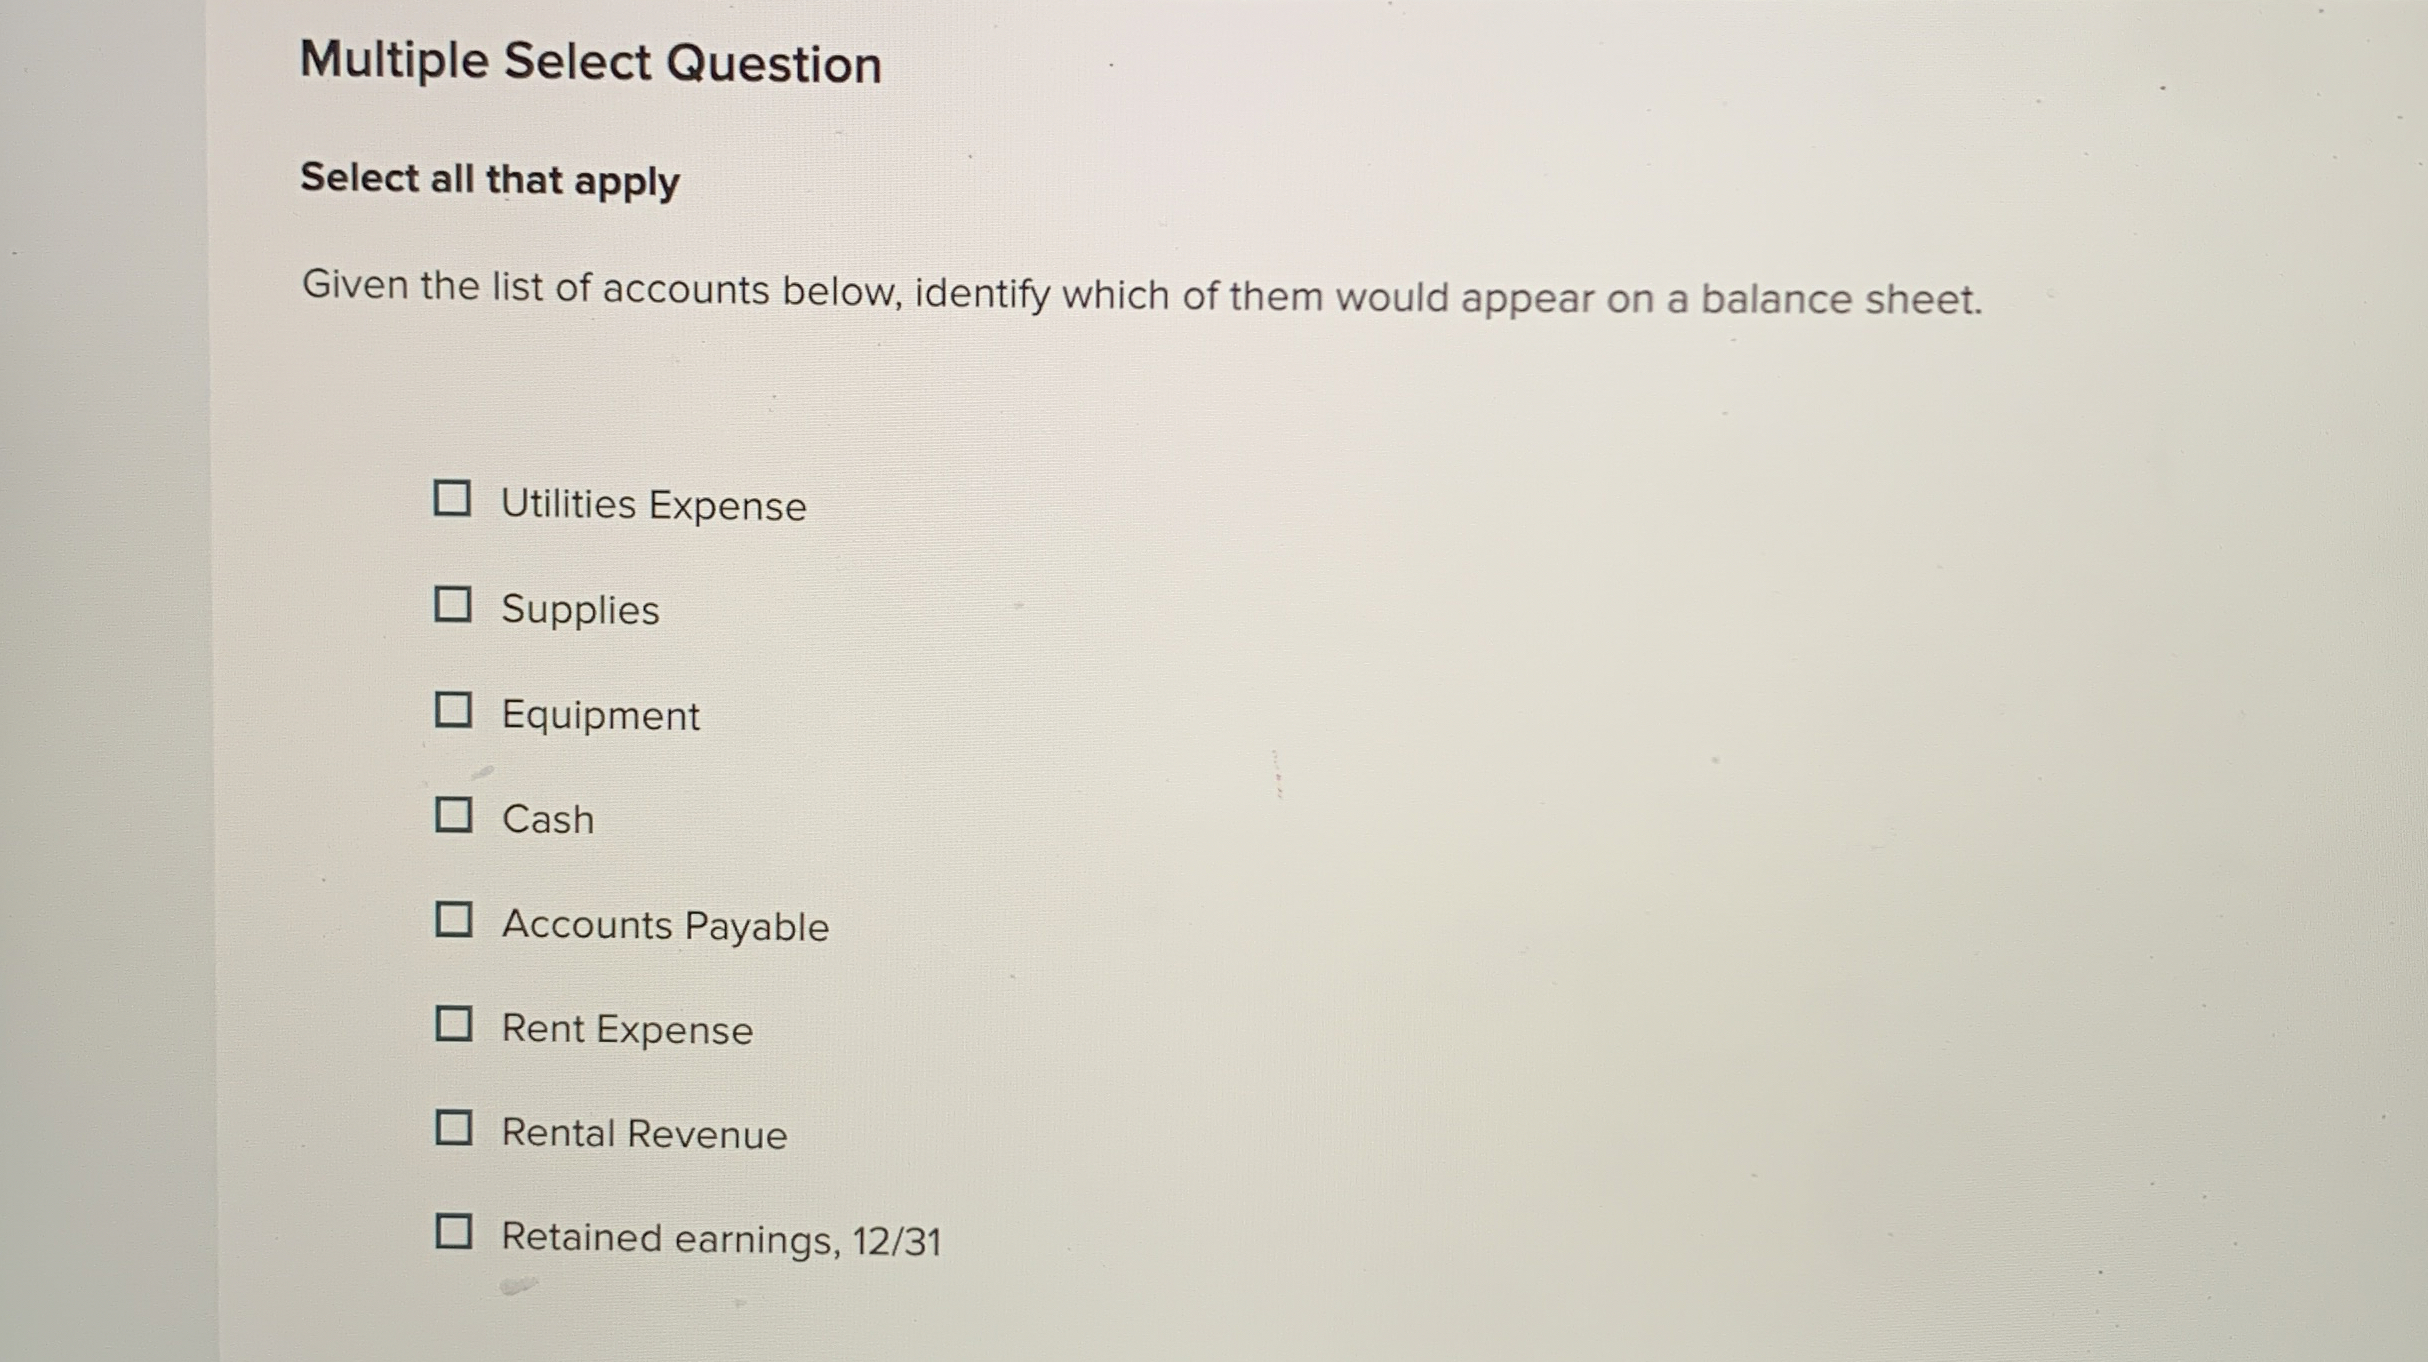Check the Cash checkbox
This screenshot has width=2428, height=1362.
click(456, 816)
